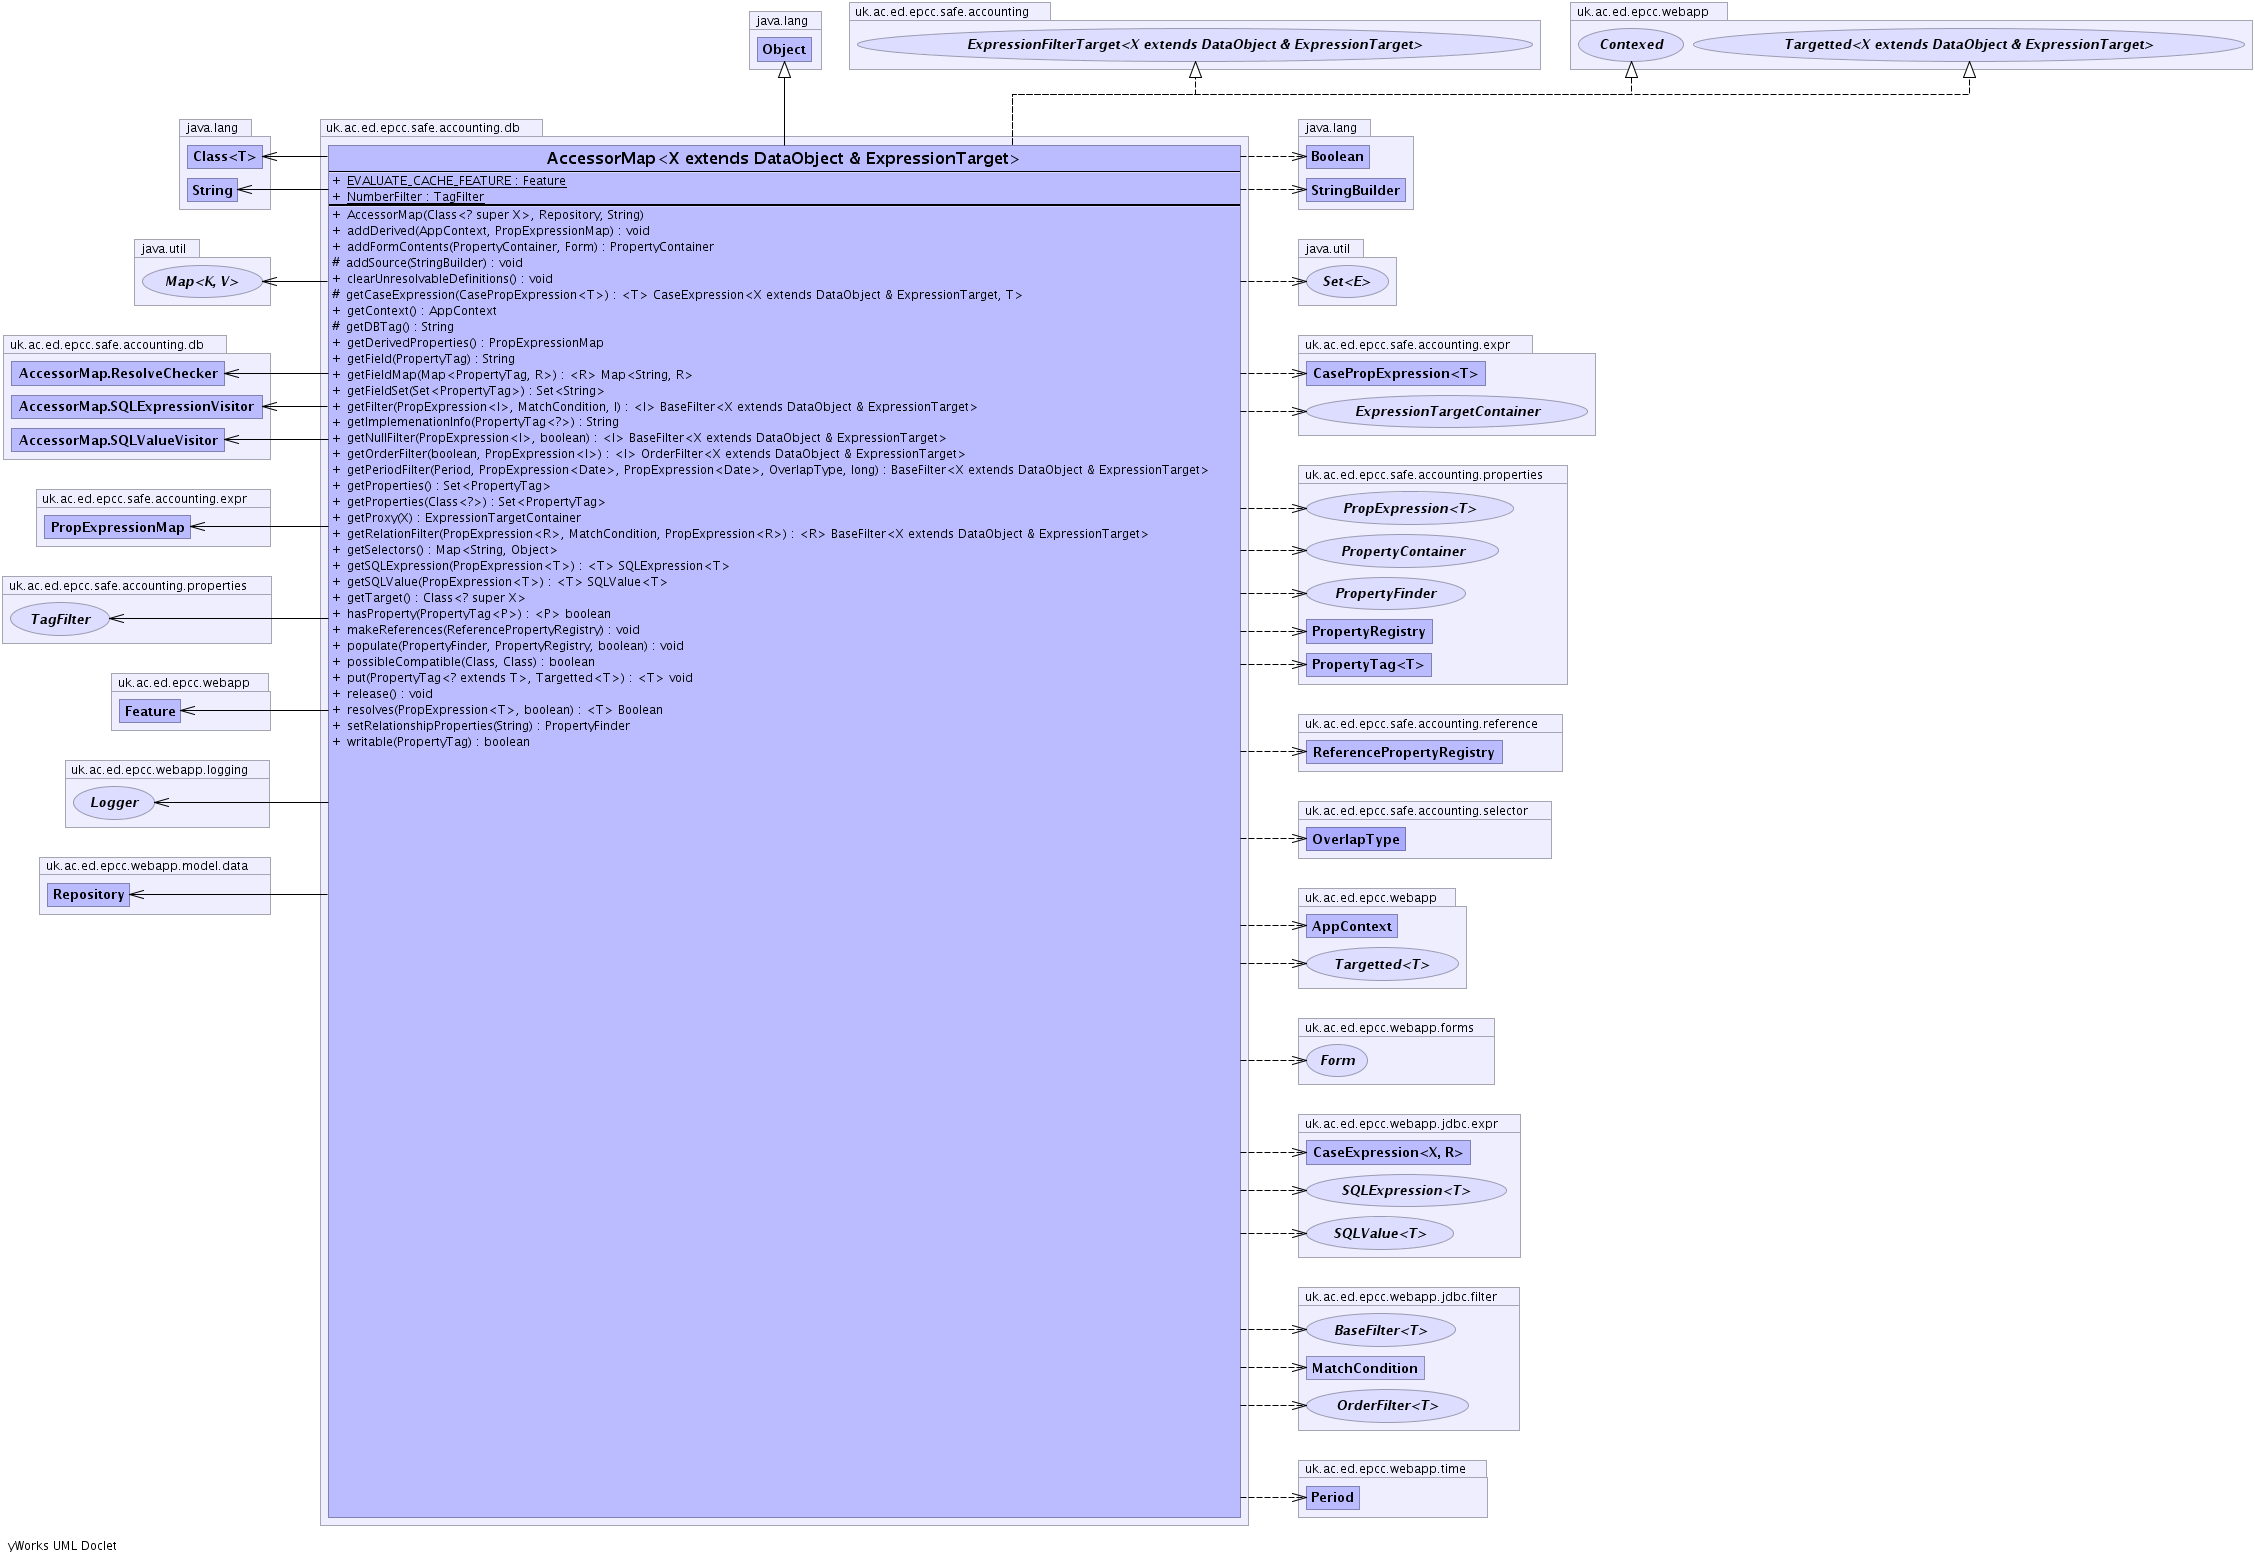This screenshot has width=2255, height=1563.
Task: Open the PropertyFinder interface ellipse
Action: click(1385, 593)
